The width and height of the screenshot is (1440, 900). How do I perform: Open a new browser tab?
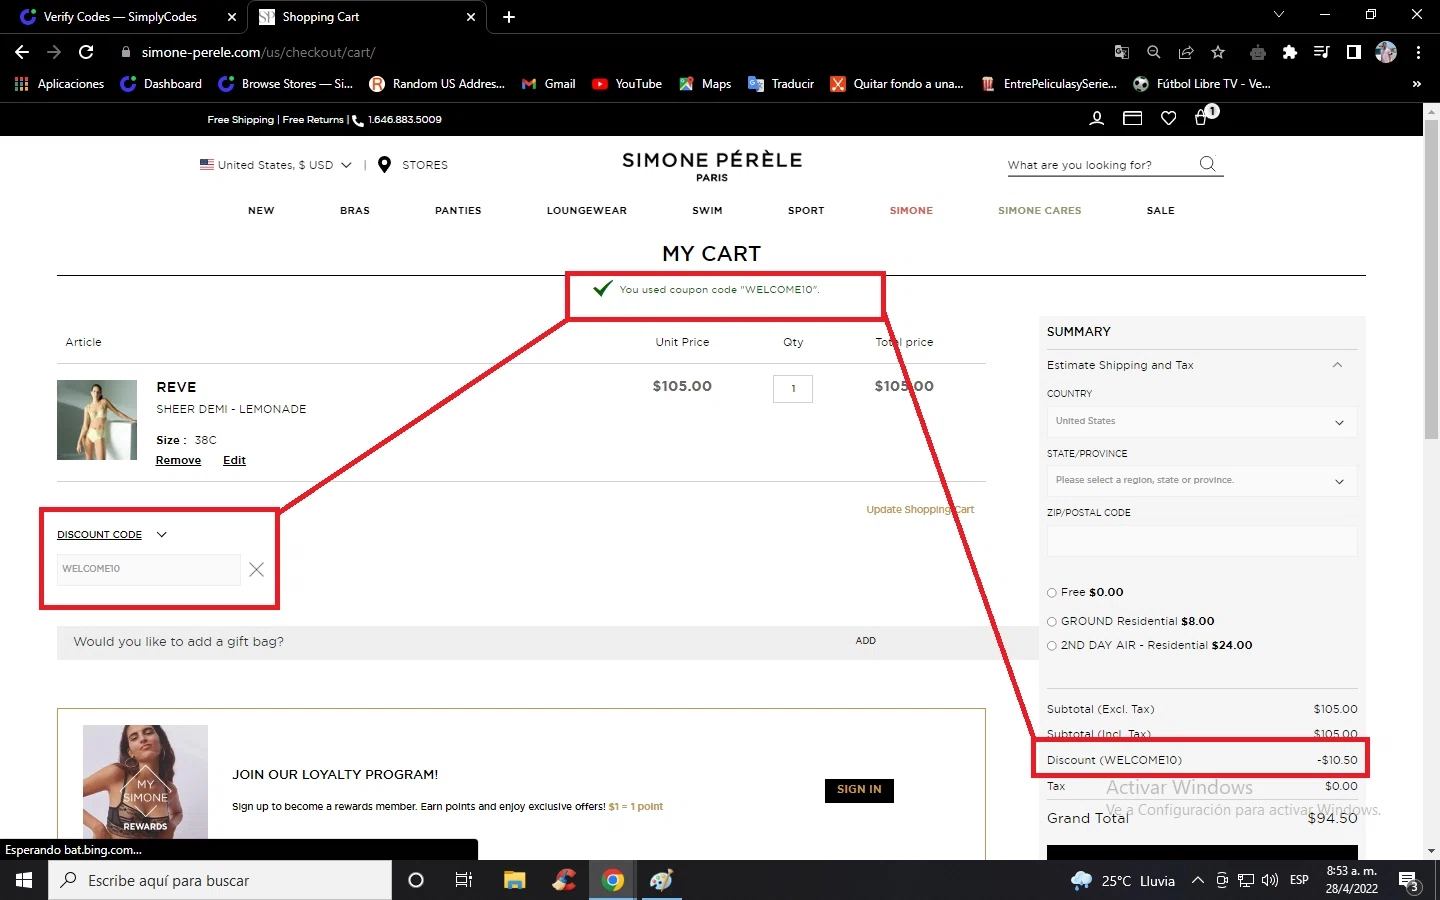pos(509,17)
